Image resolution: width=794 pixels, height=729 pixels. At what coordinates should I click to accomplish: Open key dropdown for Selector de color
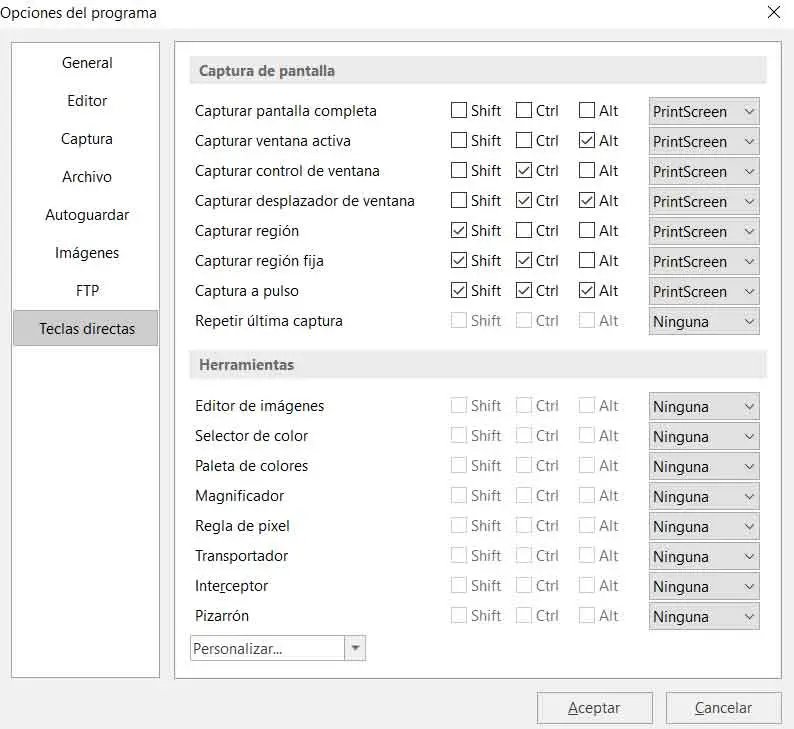pyautogui.click(x=704, y=437)
